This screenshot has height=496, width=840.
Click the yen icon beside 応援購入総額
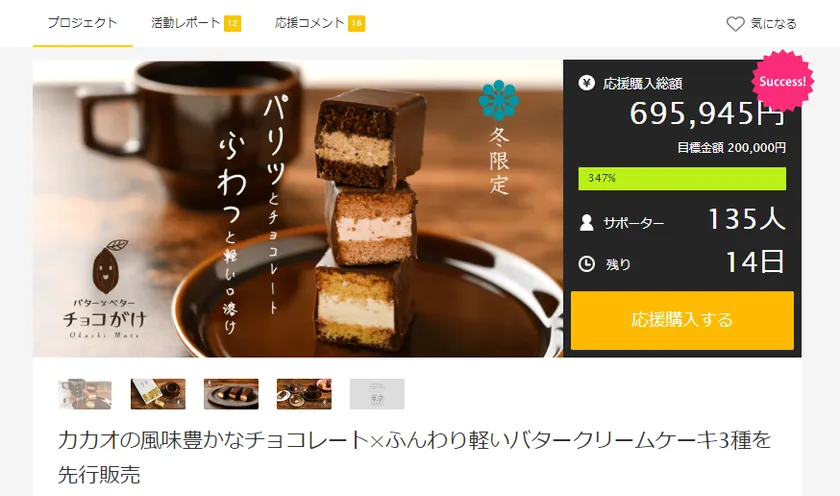pyautogui.click(x=587, y=83)
